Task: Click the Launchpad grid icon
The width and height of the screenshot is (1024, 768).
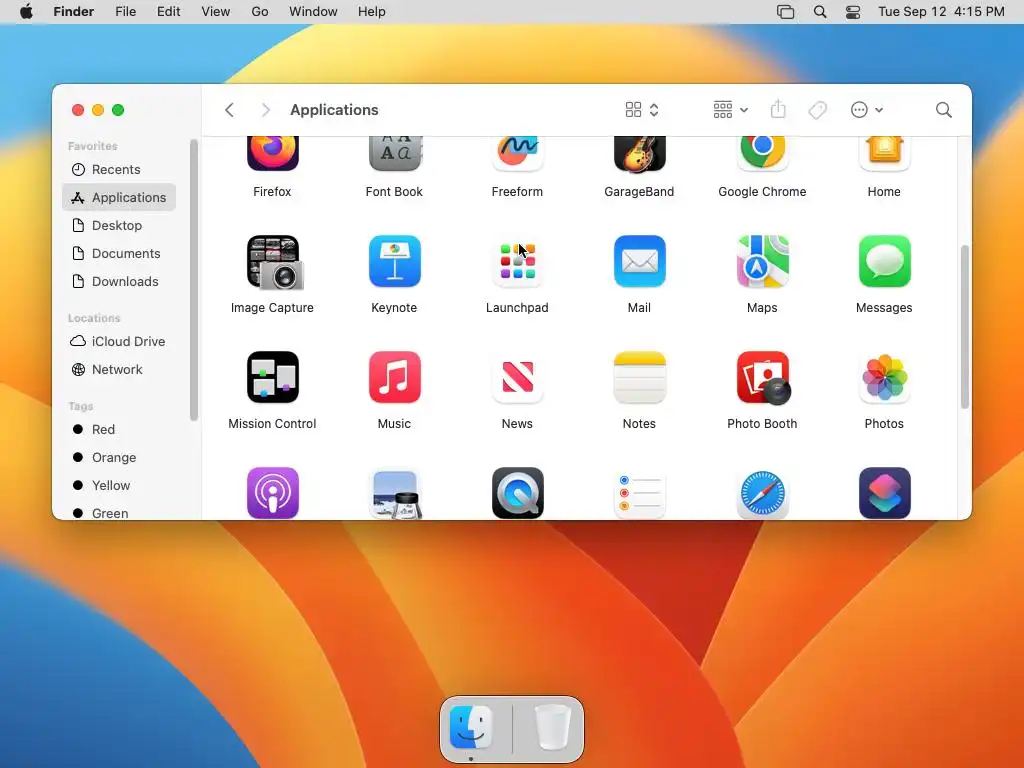Action: [517, 261]
